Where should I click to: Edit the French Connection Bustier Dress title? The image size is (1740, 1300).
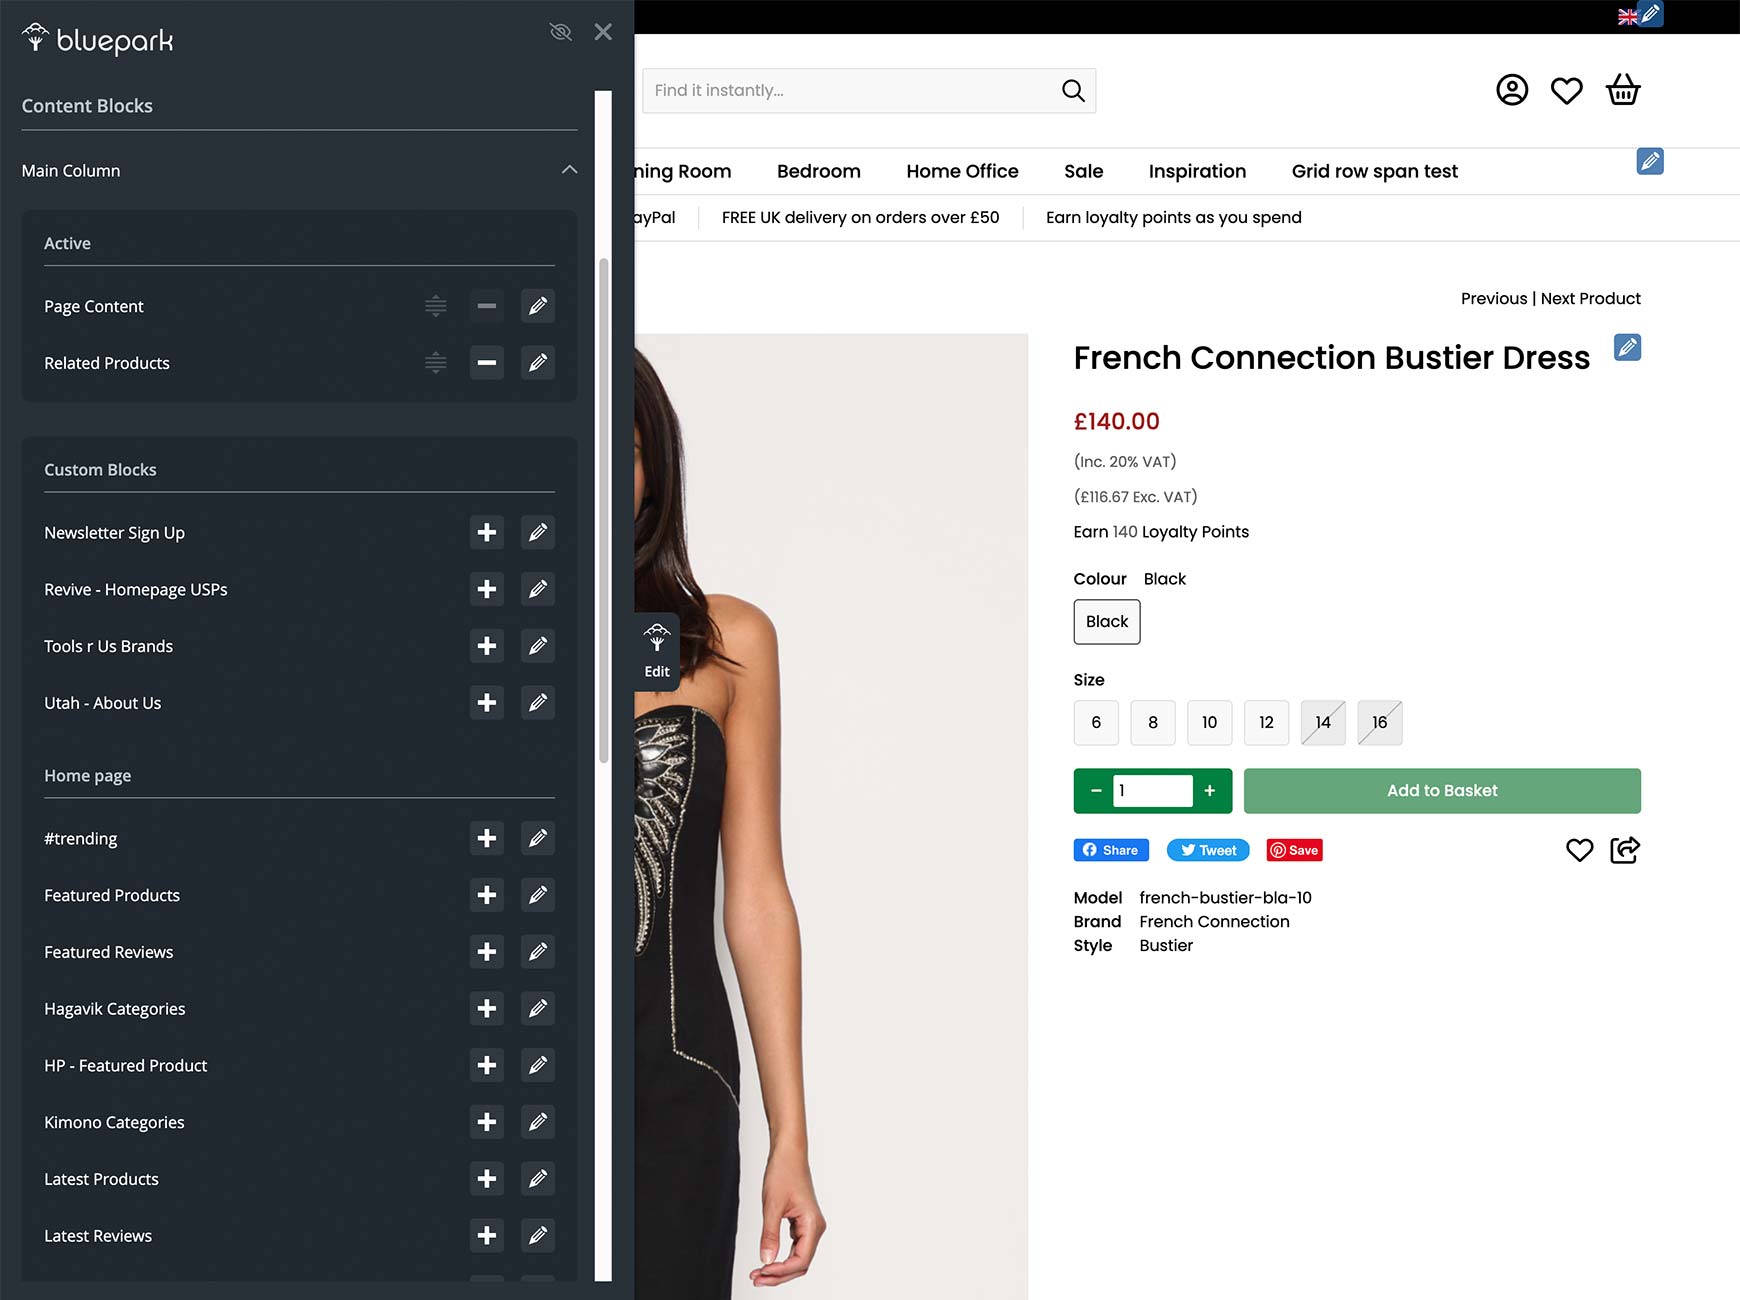click(x=1628, y=348)
